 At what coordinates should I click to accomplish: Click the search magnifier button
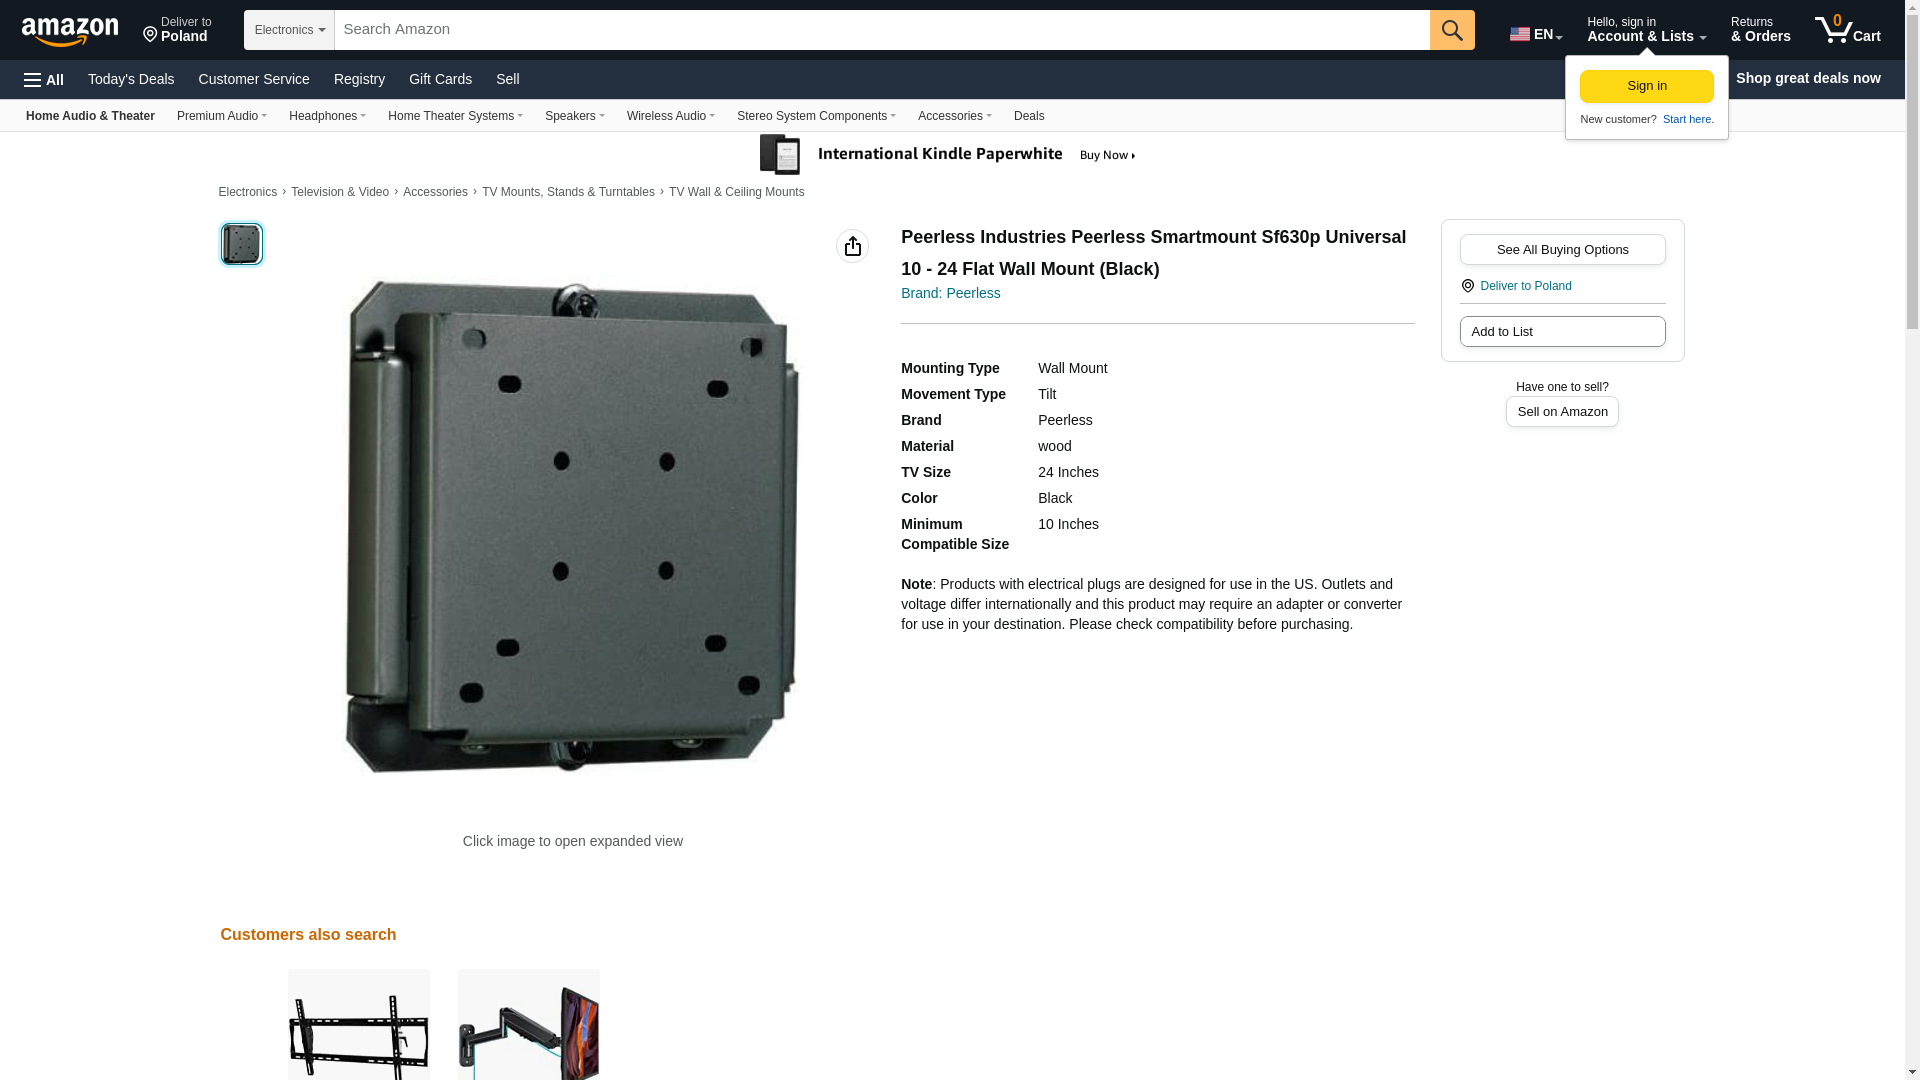click(x=1452, y=30)
